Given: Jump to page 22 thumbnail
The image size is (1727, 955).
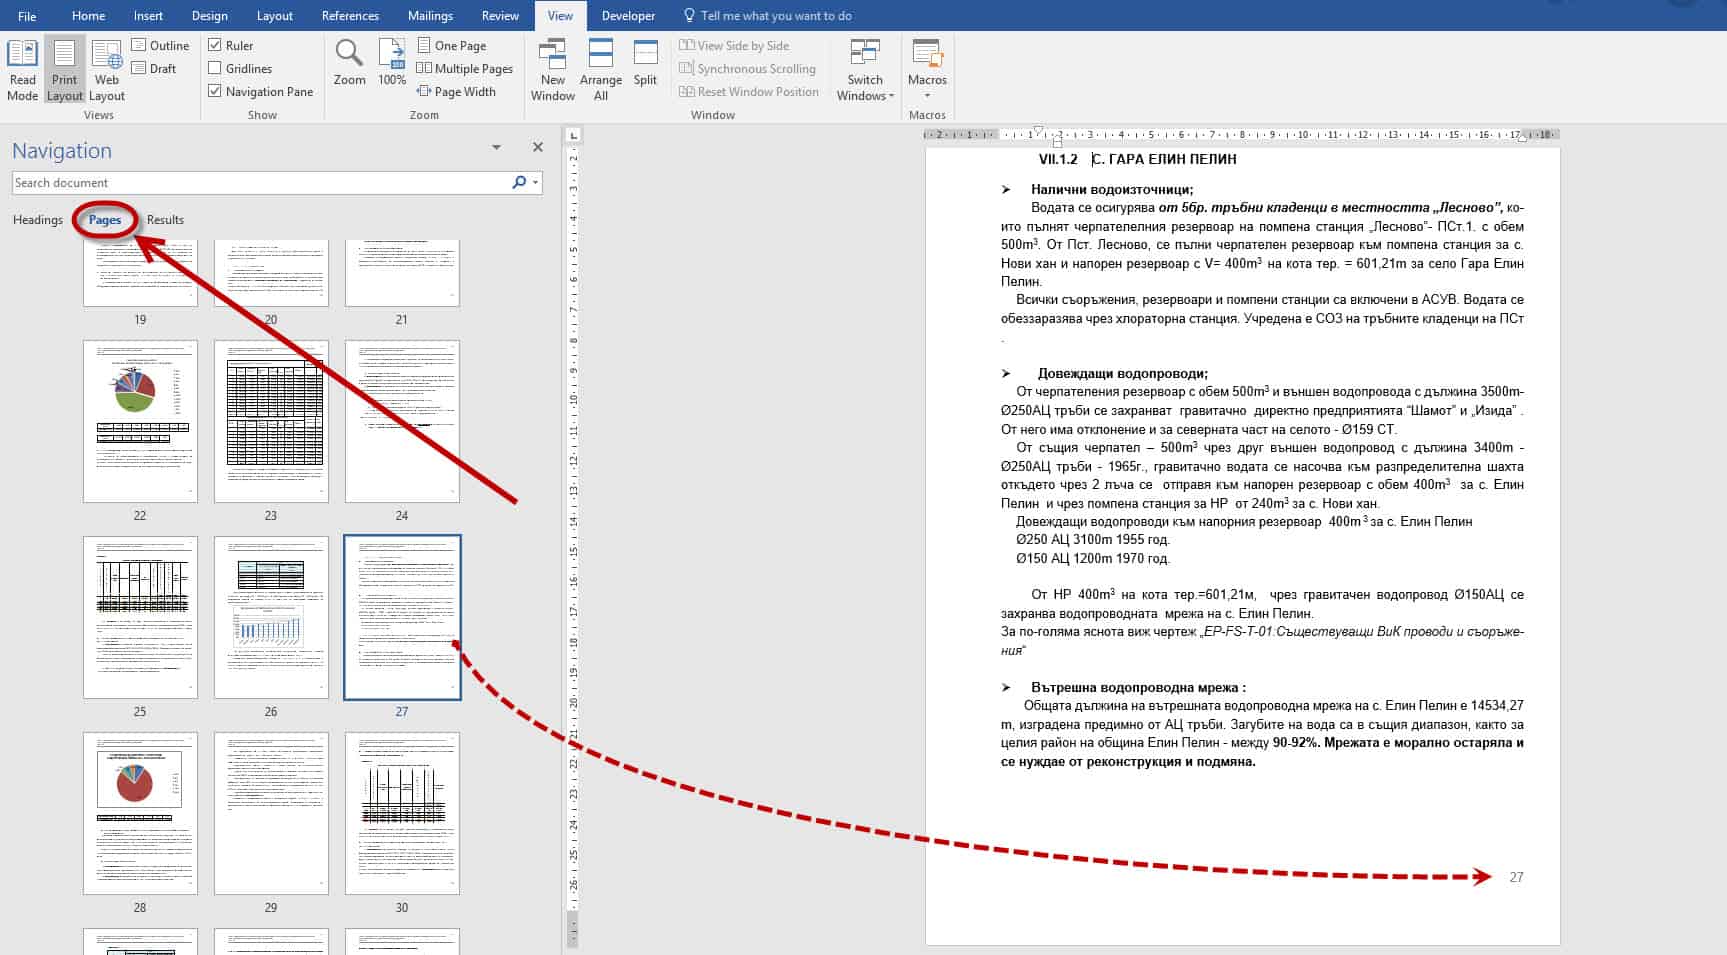Looking at the screenshot, I should click(x=140, y=421).
